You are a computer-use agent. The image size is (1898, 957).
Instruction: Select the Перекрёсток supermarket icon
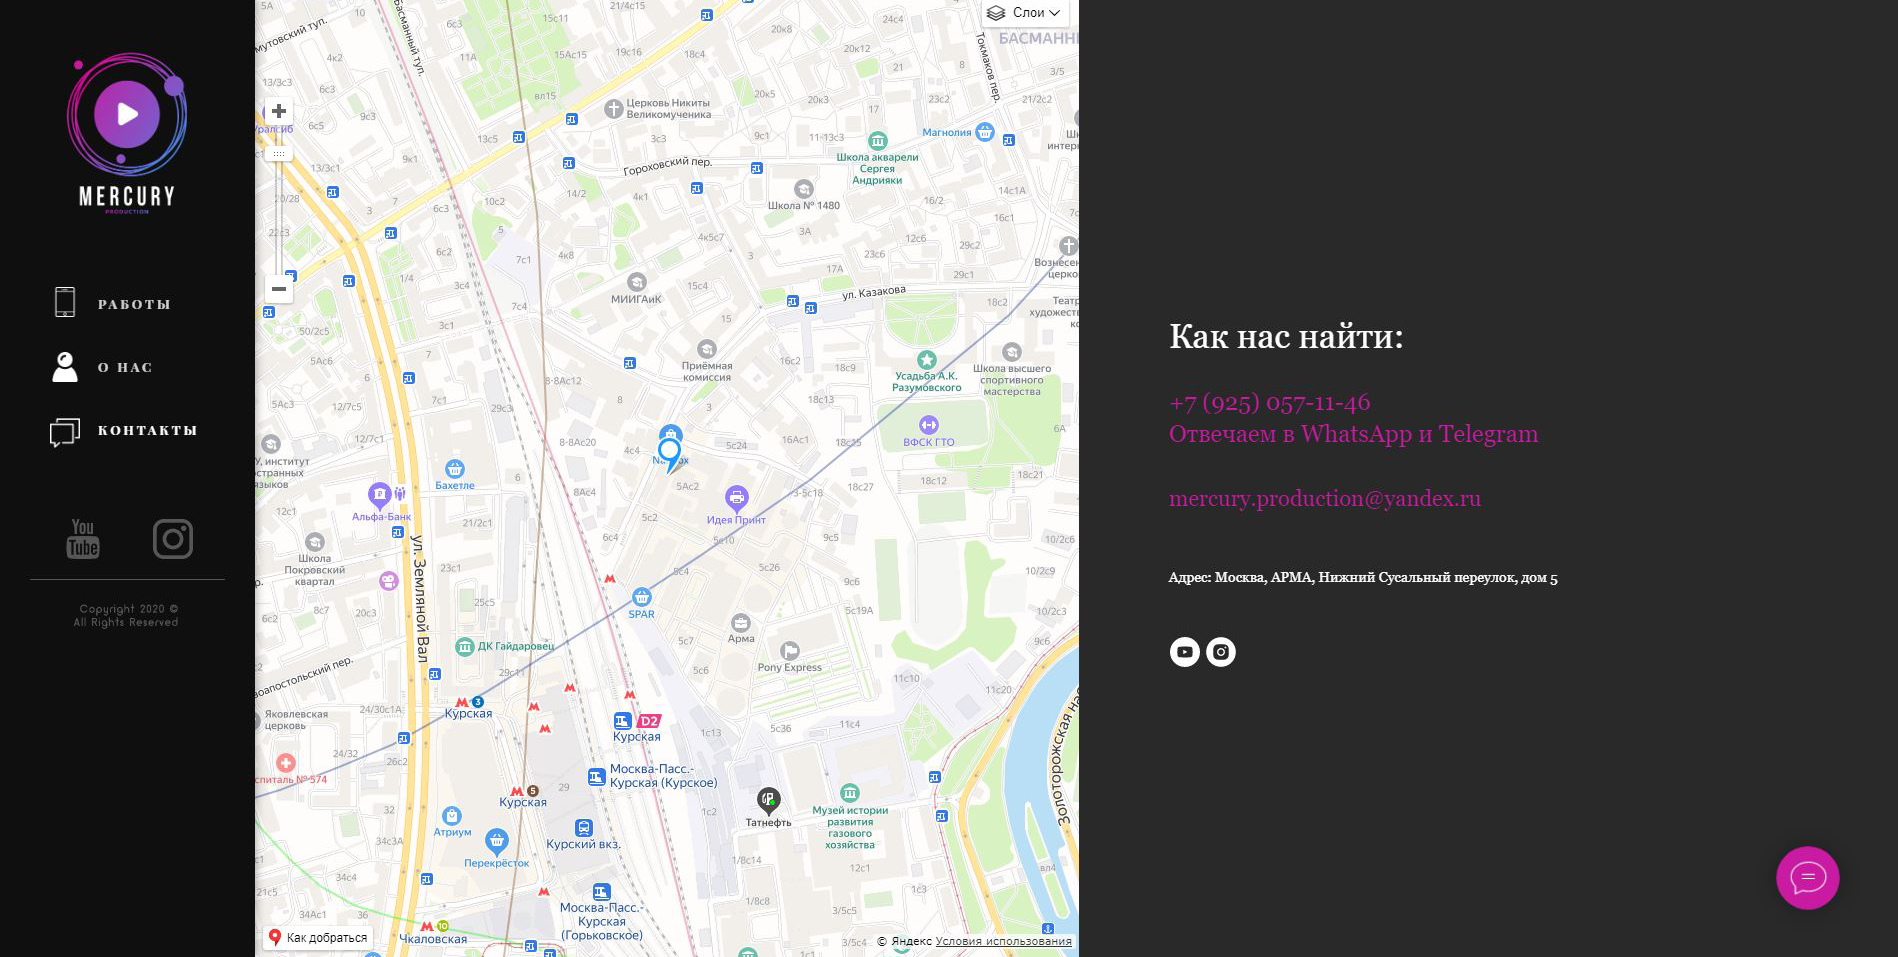pyautogui.click(x=497, y=841)
